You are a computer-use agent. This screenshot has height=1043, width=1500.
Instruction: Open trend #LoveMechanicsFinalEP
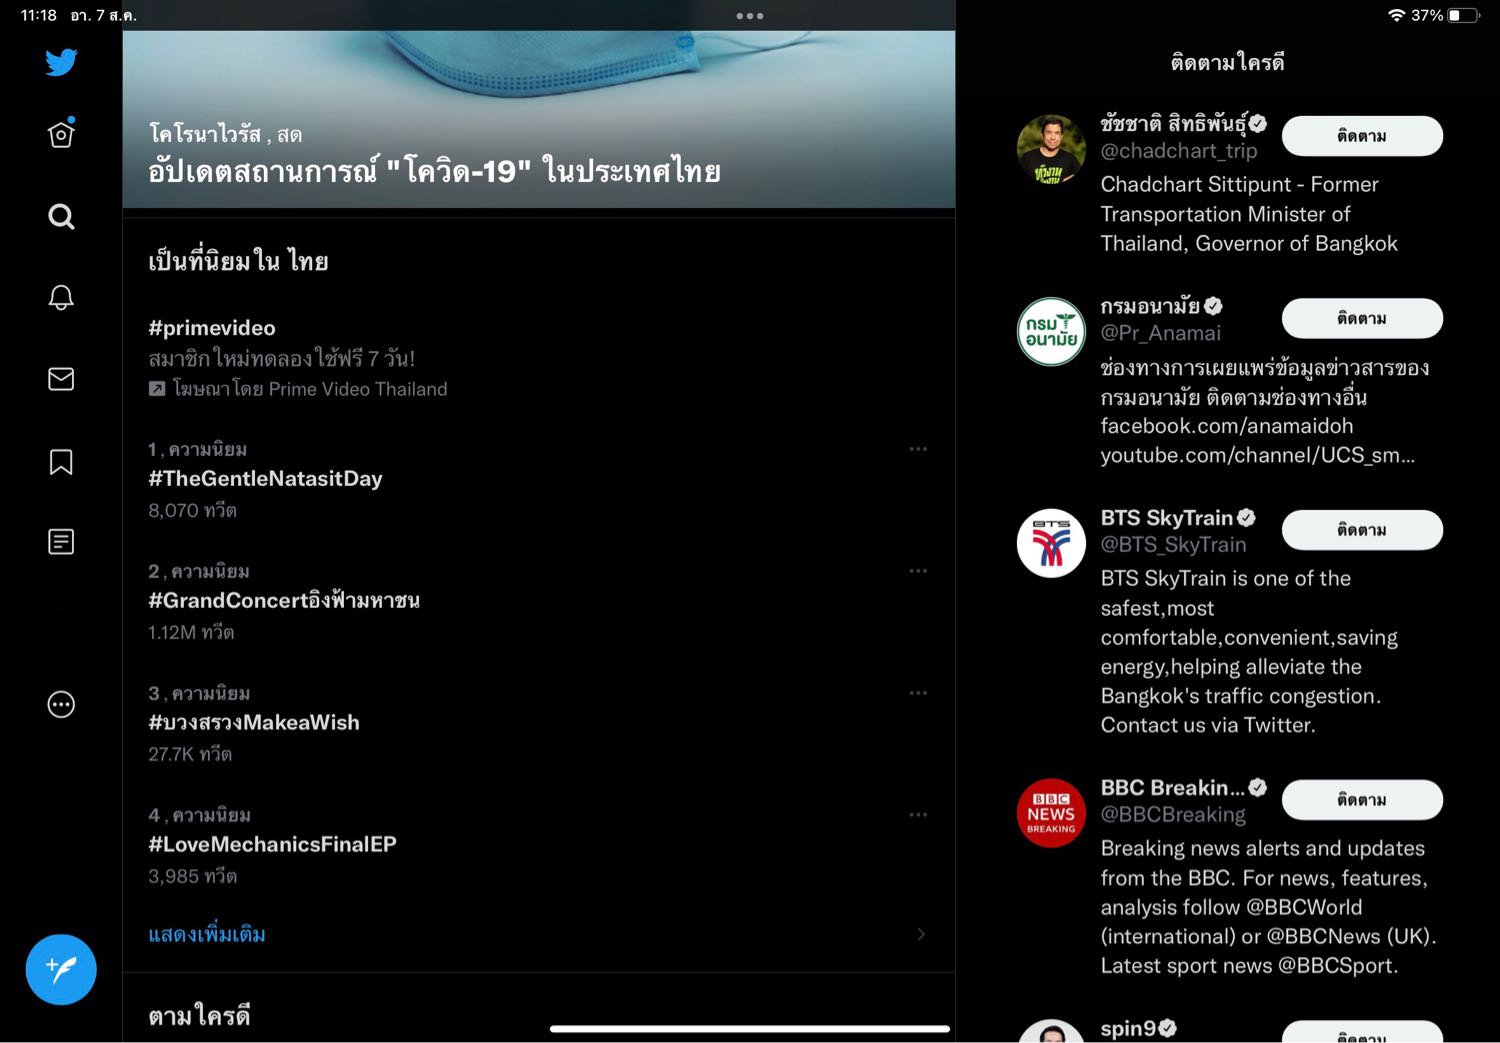click(539, 846)
